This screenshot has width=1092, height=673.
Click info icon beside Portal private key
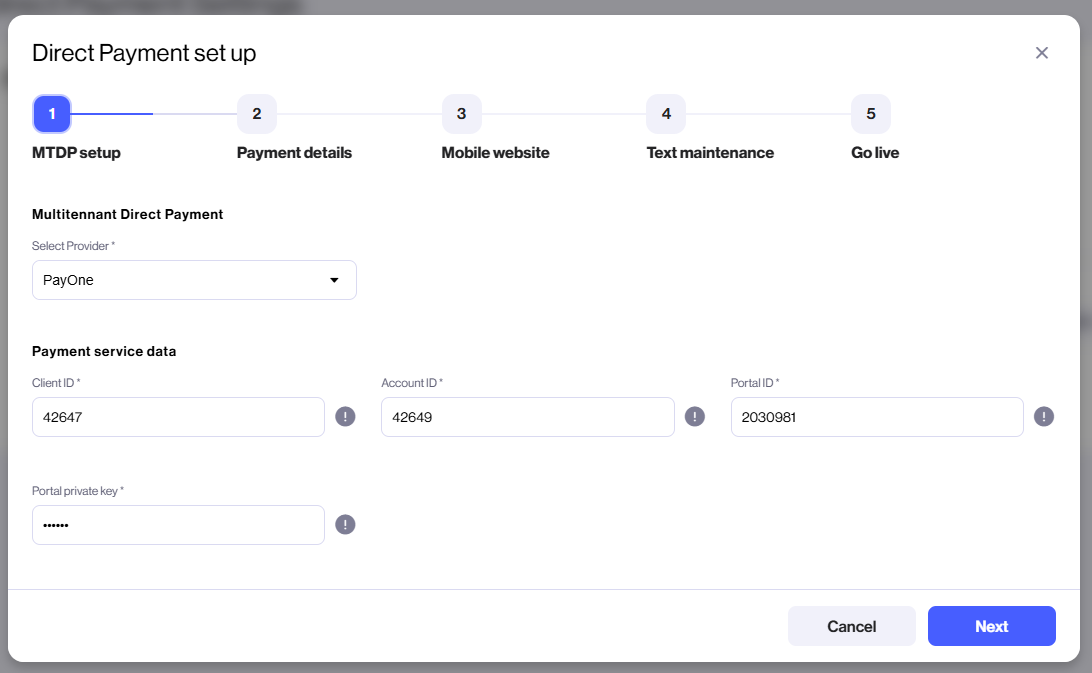[x=345, y=525]
